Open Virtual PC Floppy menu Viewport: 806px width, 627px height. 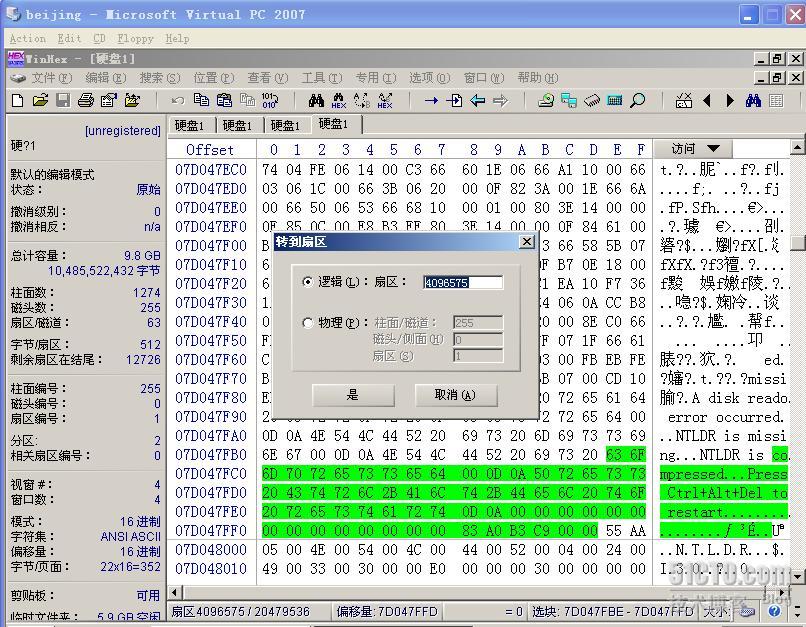pos(135,39)
